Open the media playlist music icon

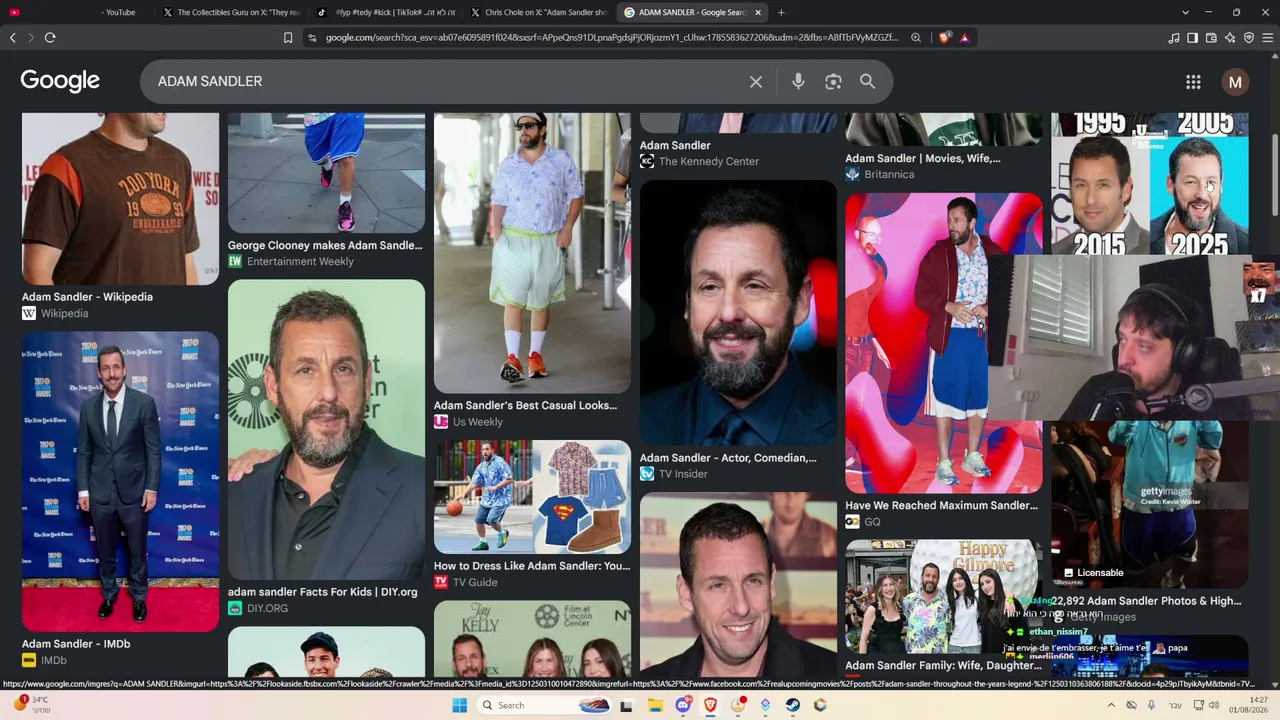[1174, 38]
